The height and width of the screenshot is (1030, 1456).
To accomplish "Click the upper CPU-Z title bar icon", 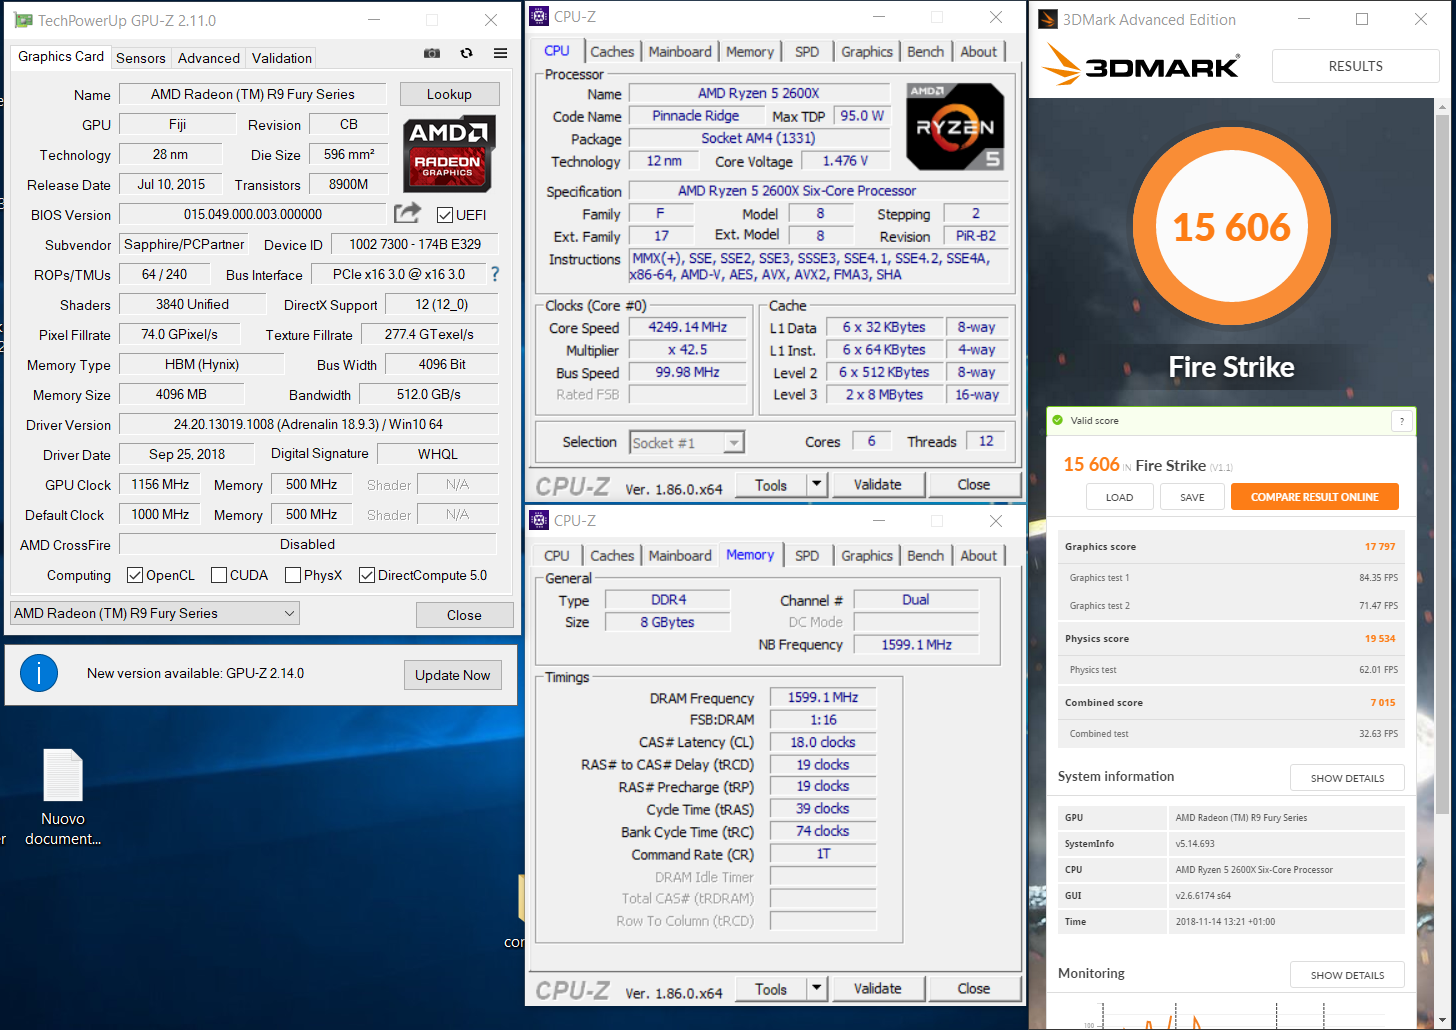I will coord(539,17).
